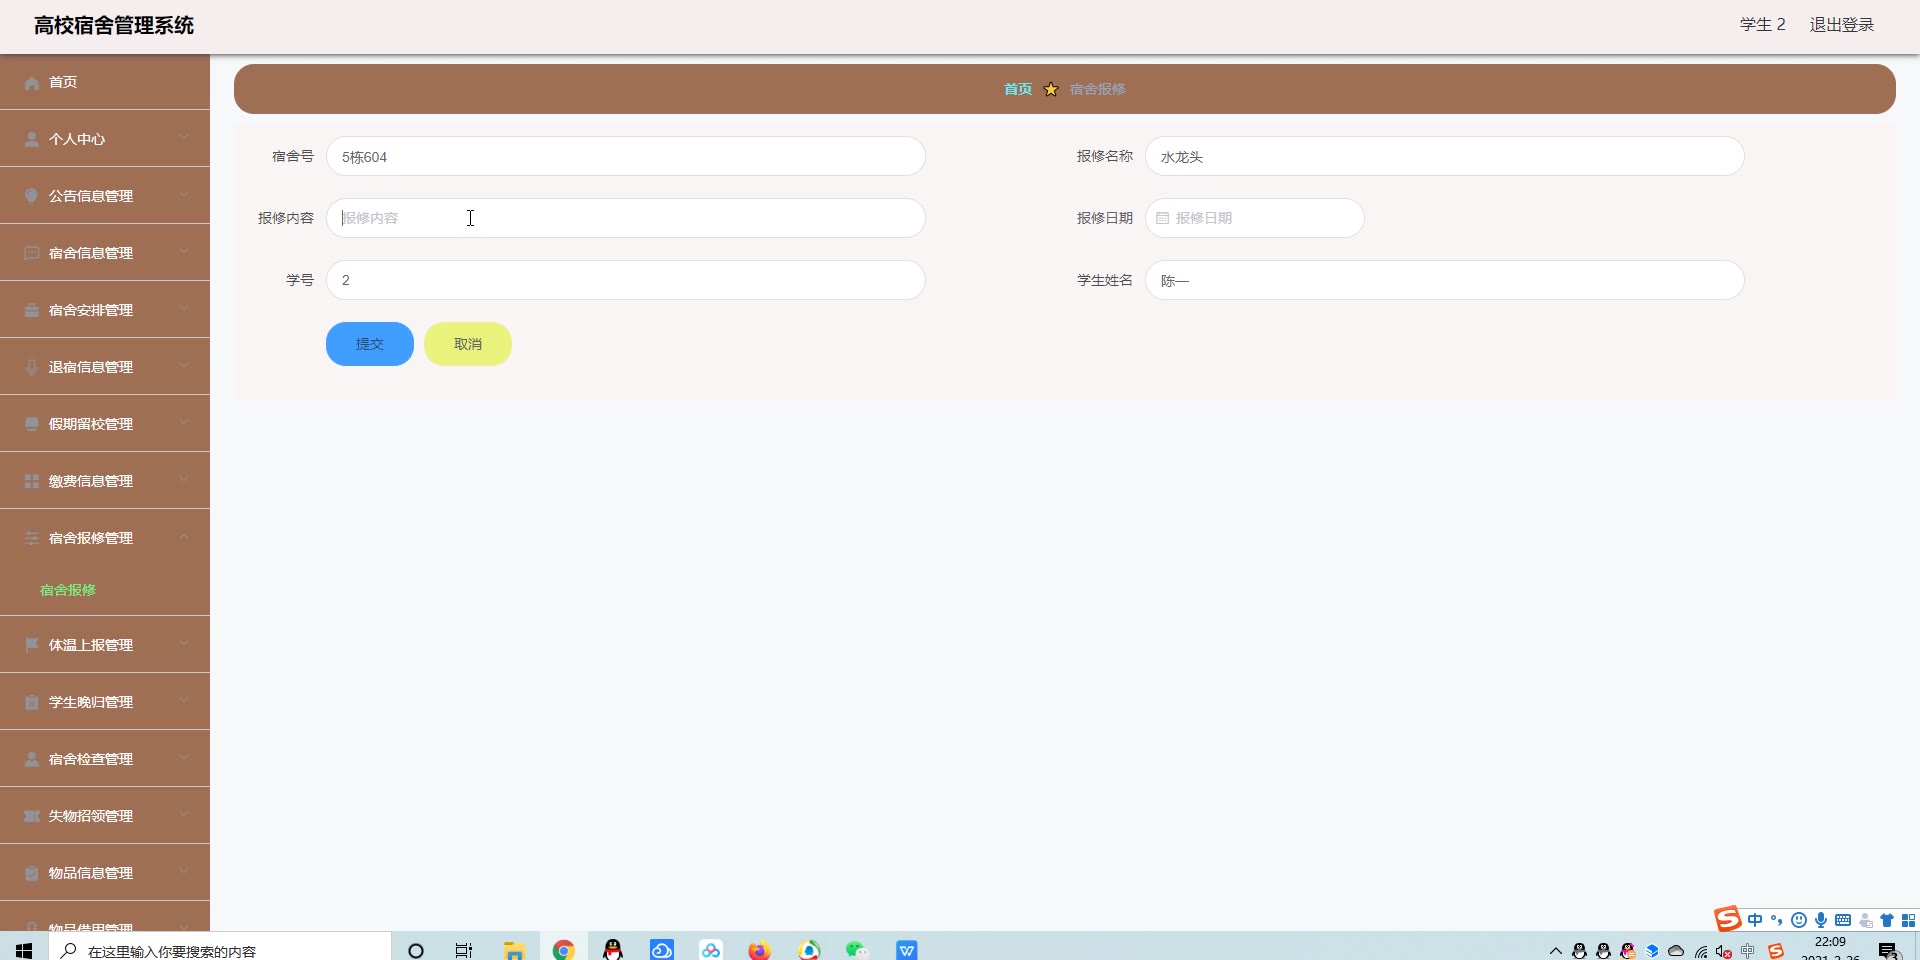The height and width of the screenshot is (960, 1920).
Task: Click the clipboard icon beside 学生晚归管理
Action: coord(32,703)
